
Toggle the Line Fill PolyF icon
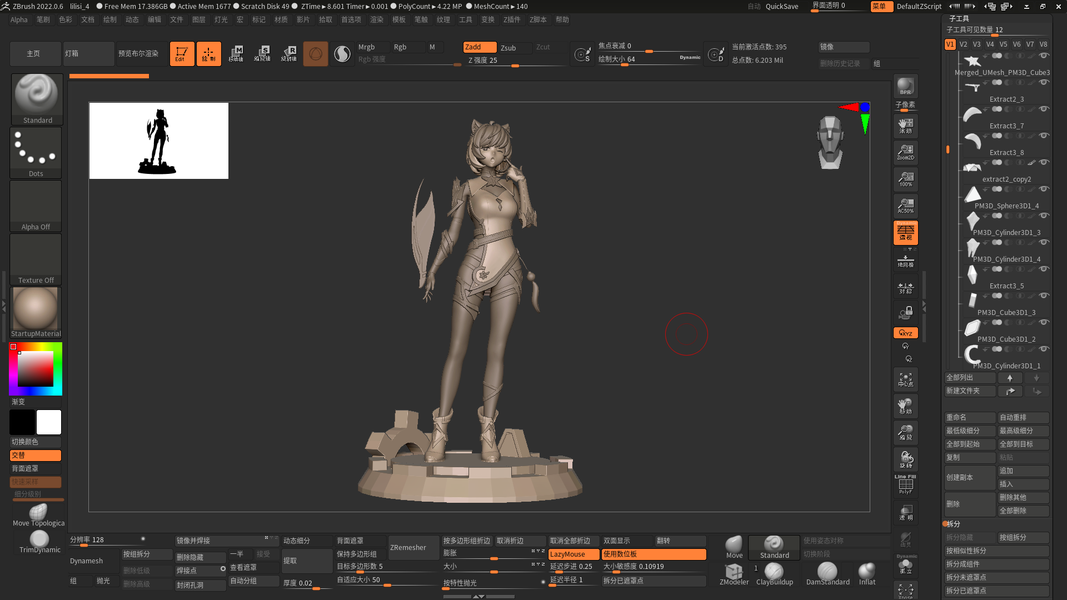[x=906, y=484]
